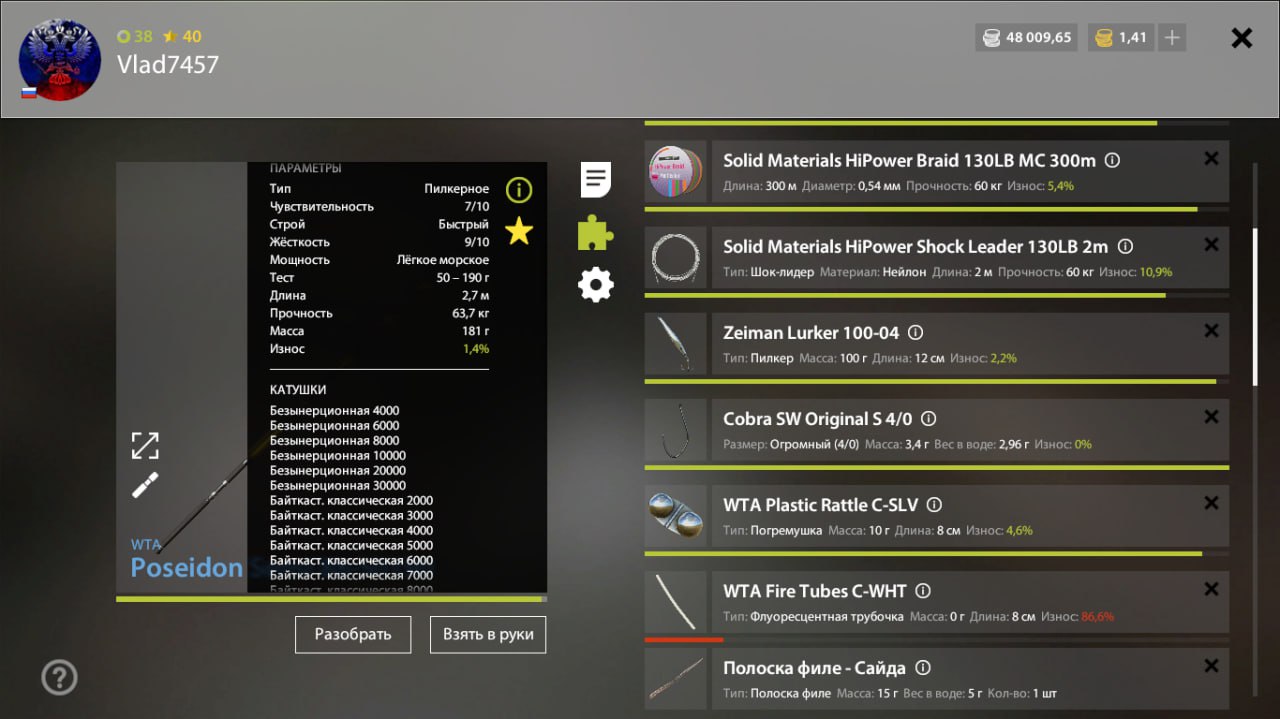Click the player avatar Vlad7457
This screenshot has height=719, width=1280.
point(60,60)
